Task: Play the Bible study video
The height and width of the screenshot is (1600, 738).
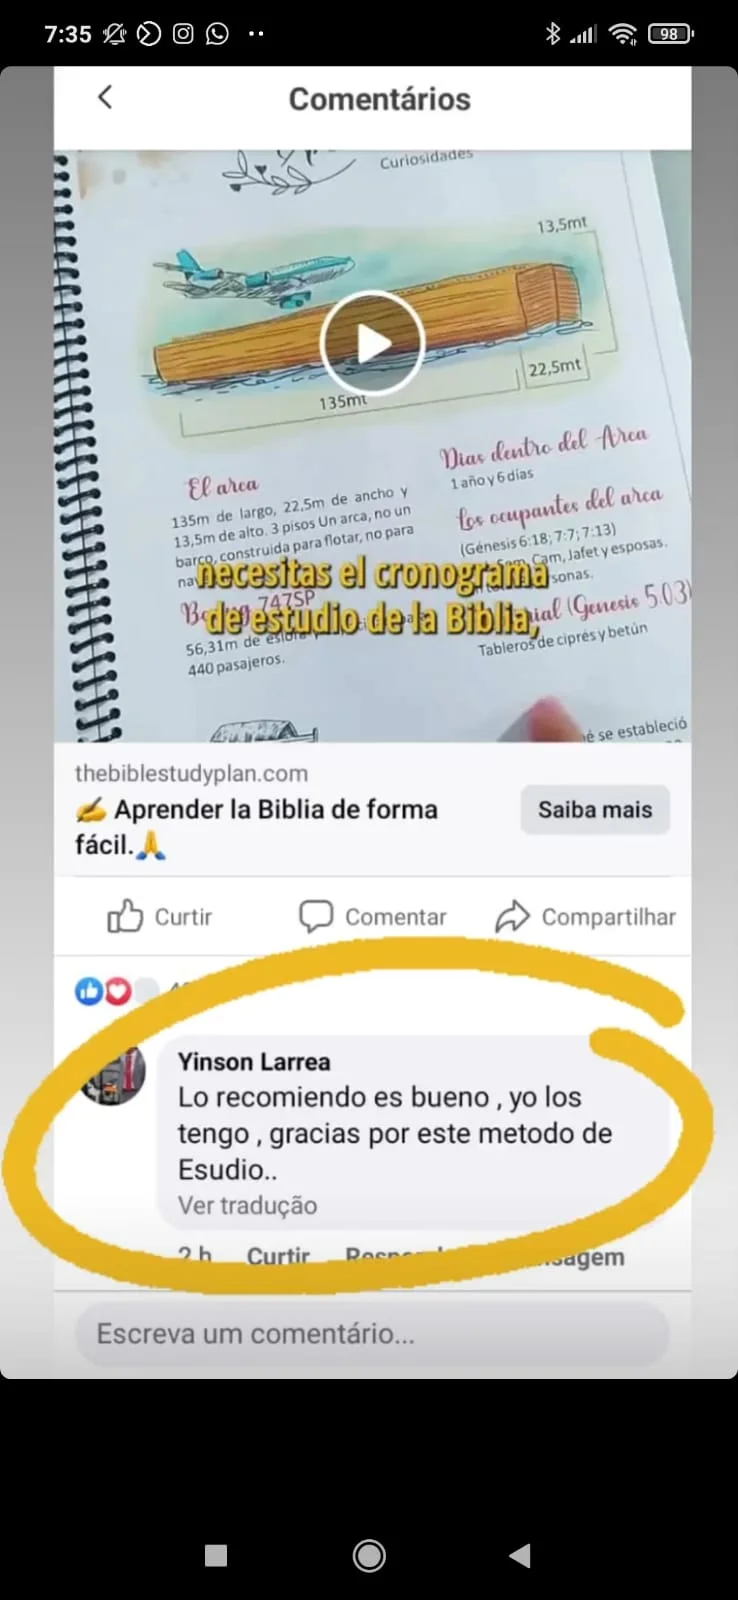Action: (372, 343)
